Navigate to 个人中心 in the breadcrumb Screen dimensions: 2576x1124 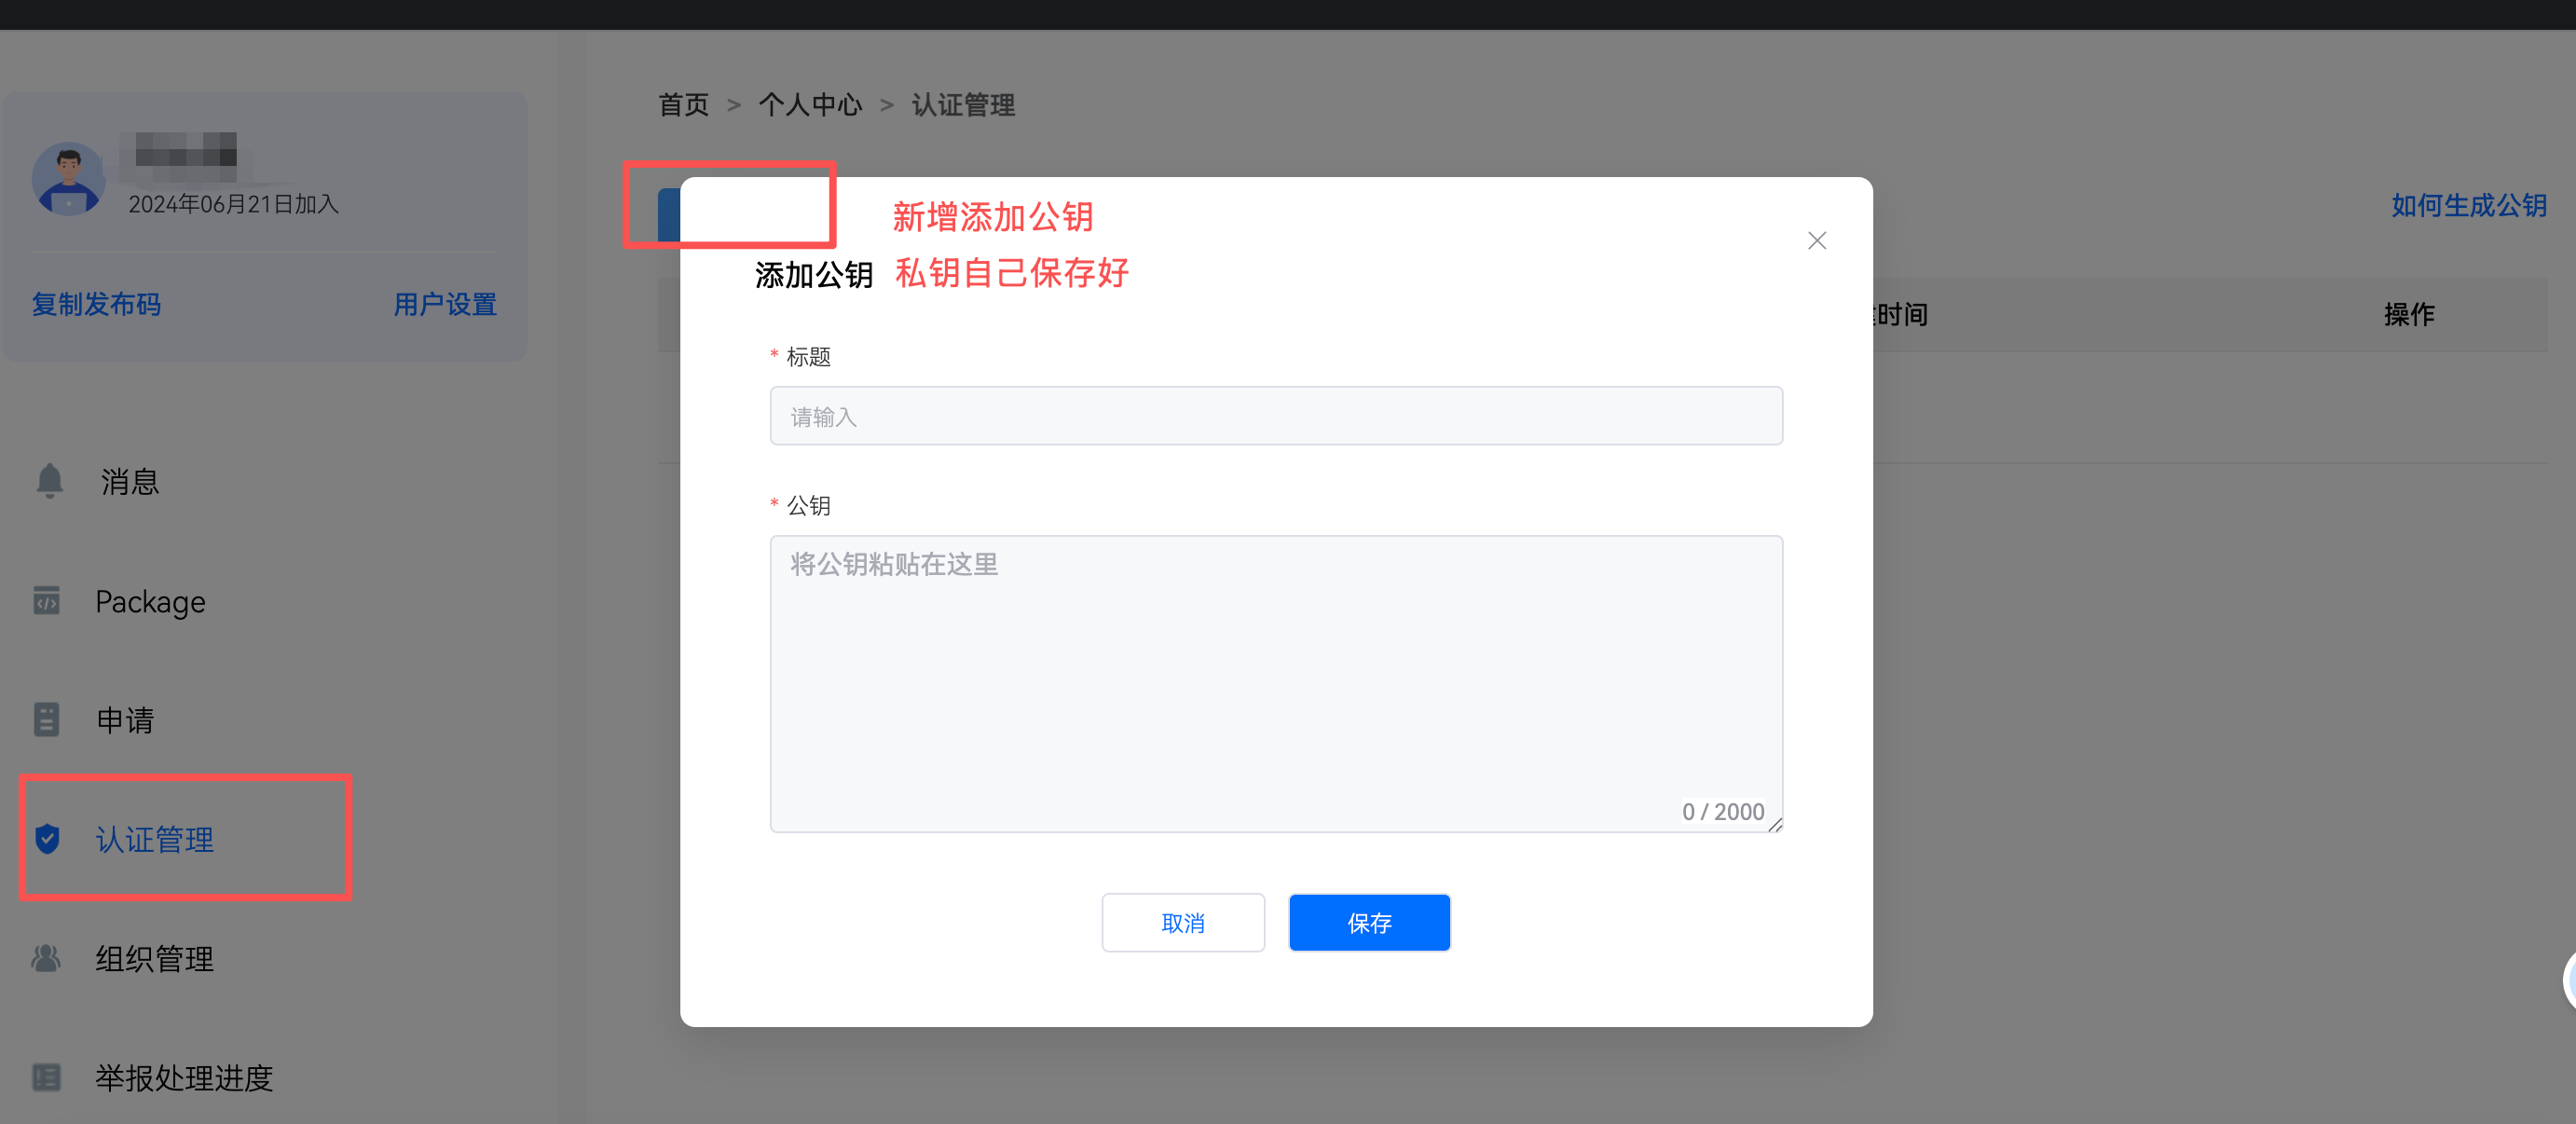(x=810, y=104)
